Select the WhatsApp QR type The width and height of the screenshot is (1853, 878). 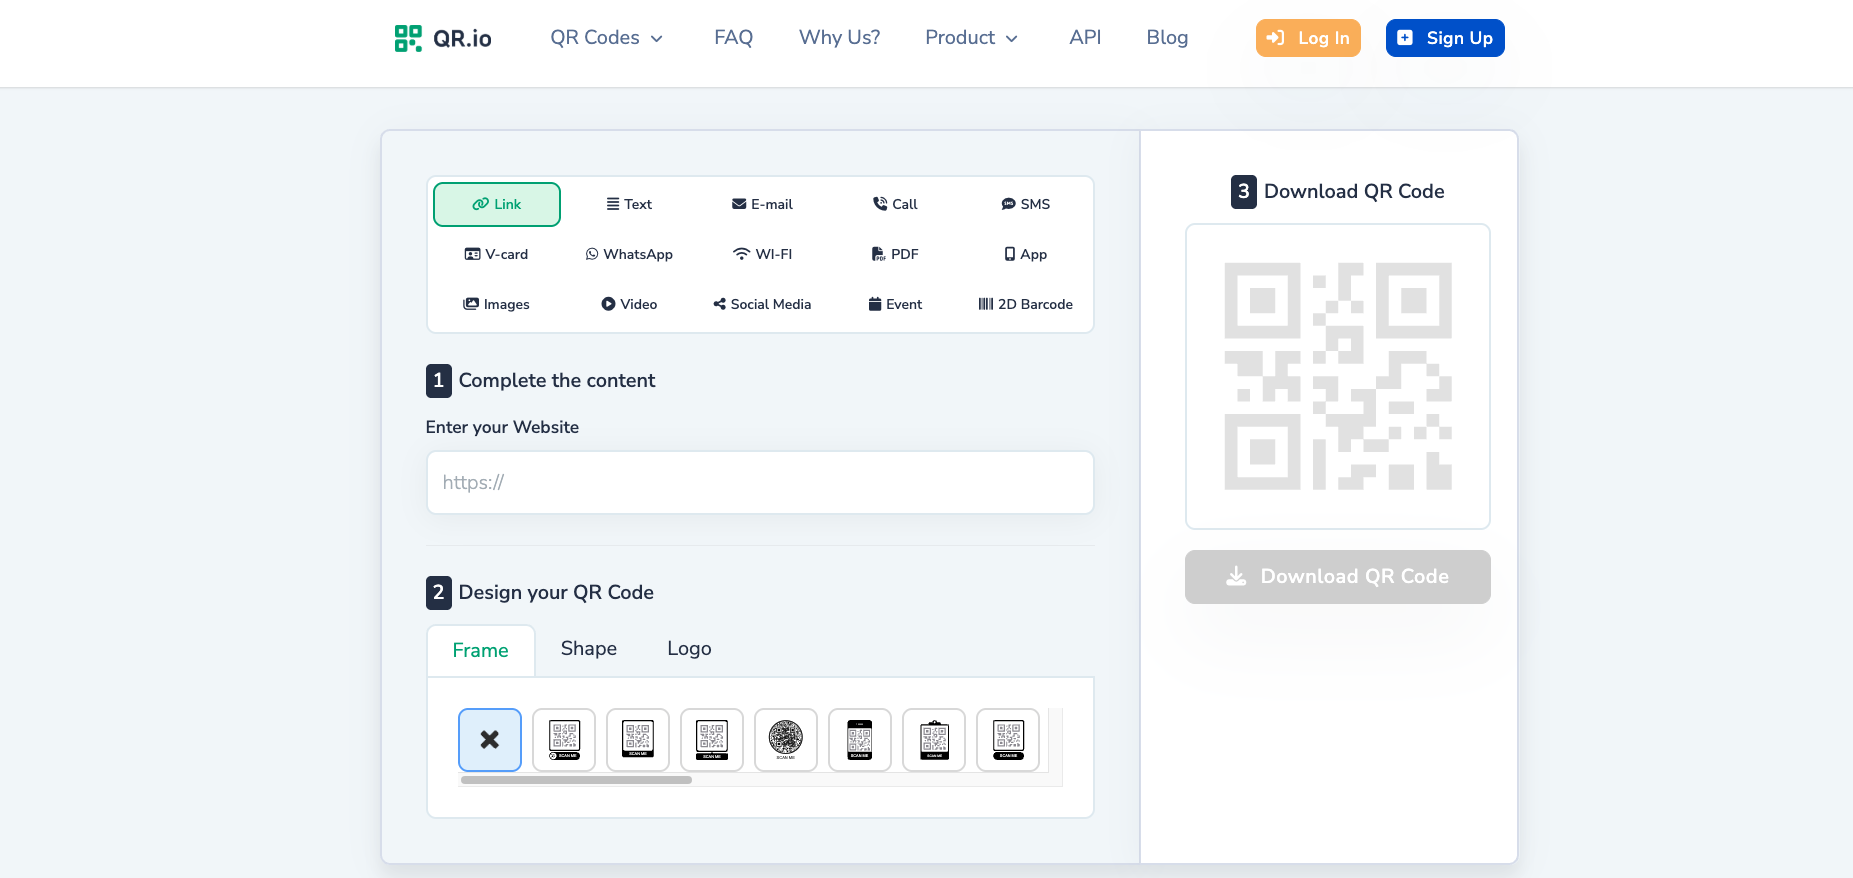pos(628,254)
